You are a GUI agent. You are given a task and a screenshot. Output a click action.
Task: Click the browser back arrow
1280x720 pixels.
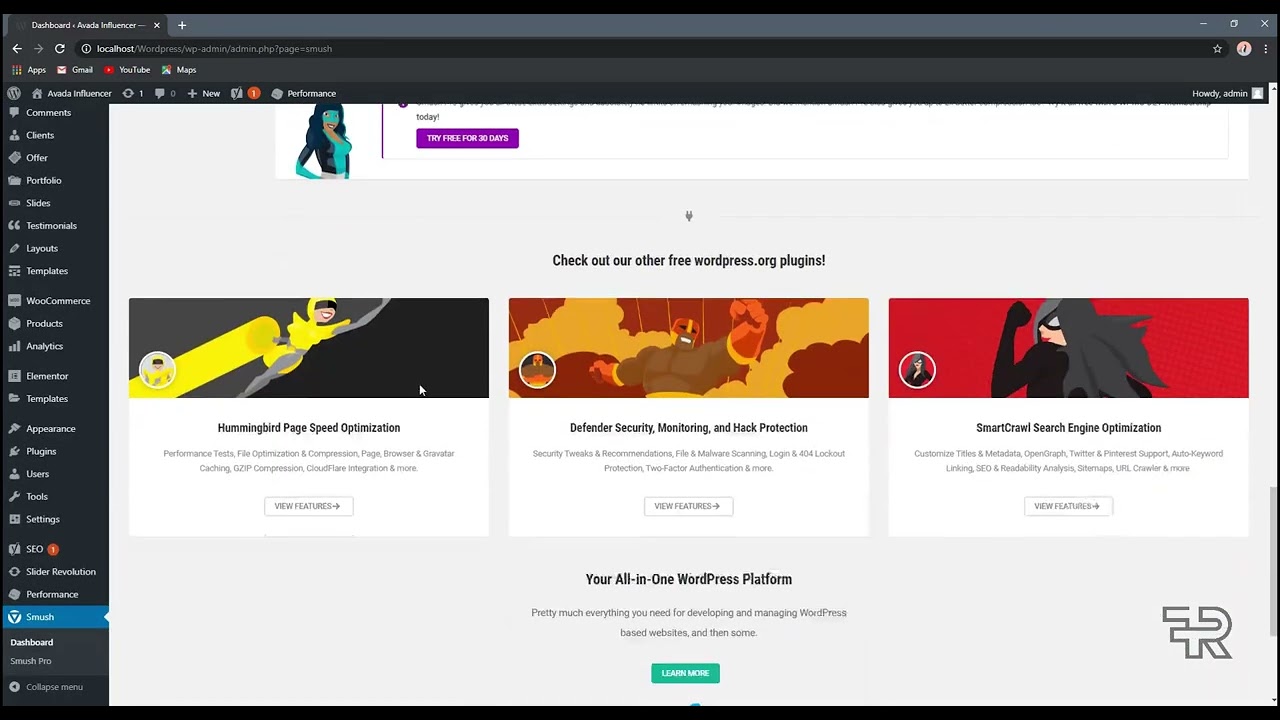click(17, 48)
